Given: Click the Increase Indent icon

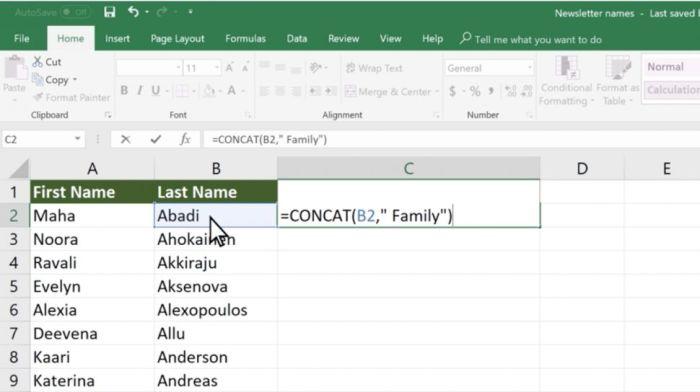Looking at the screenshot, I should 331,91.
